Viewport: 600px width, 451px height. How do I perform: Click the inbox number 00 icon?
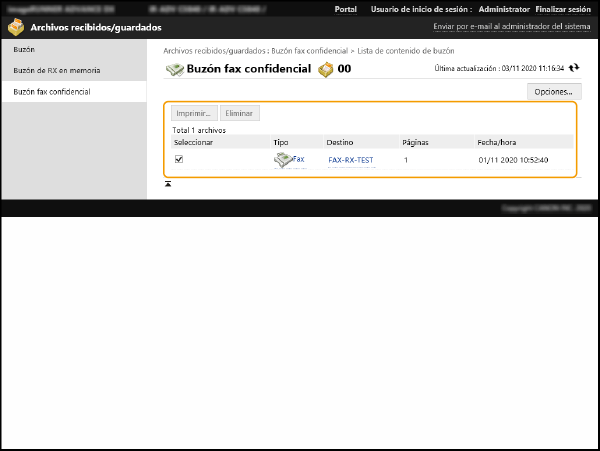(x=325, y=69)
